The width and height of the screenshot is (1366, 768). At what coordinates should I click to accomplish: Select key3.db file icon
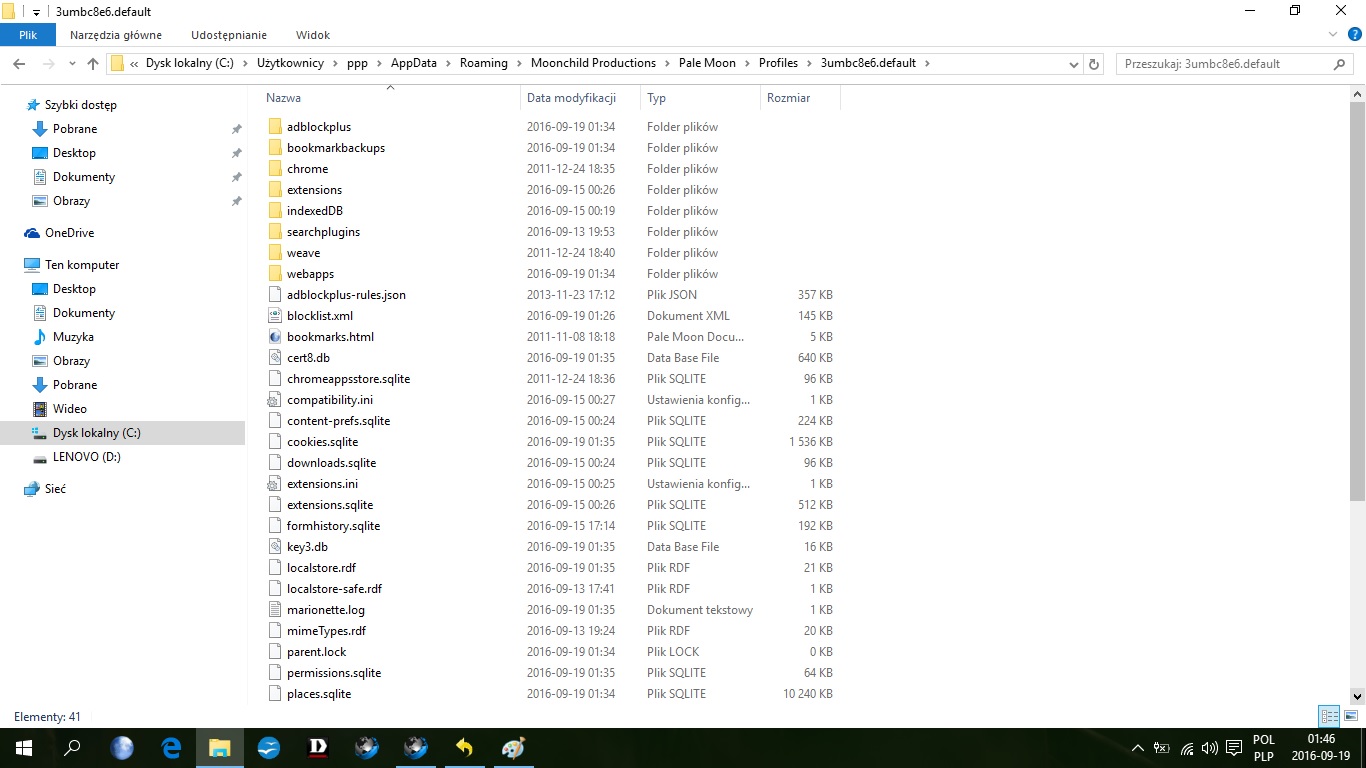click(x=277, y=547)
